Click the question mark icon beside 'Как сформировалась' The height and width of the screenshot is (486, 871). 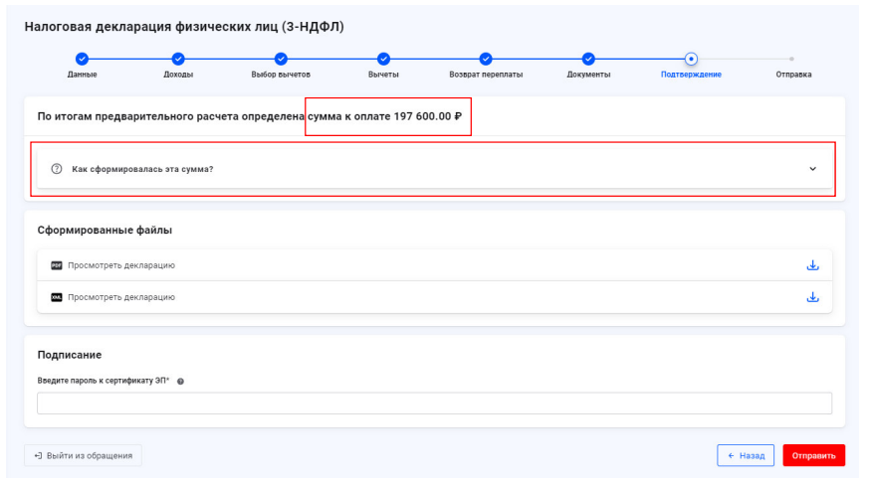(x=57, y=169)
